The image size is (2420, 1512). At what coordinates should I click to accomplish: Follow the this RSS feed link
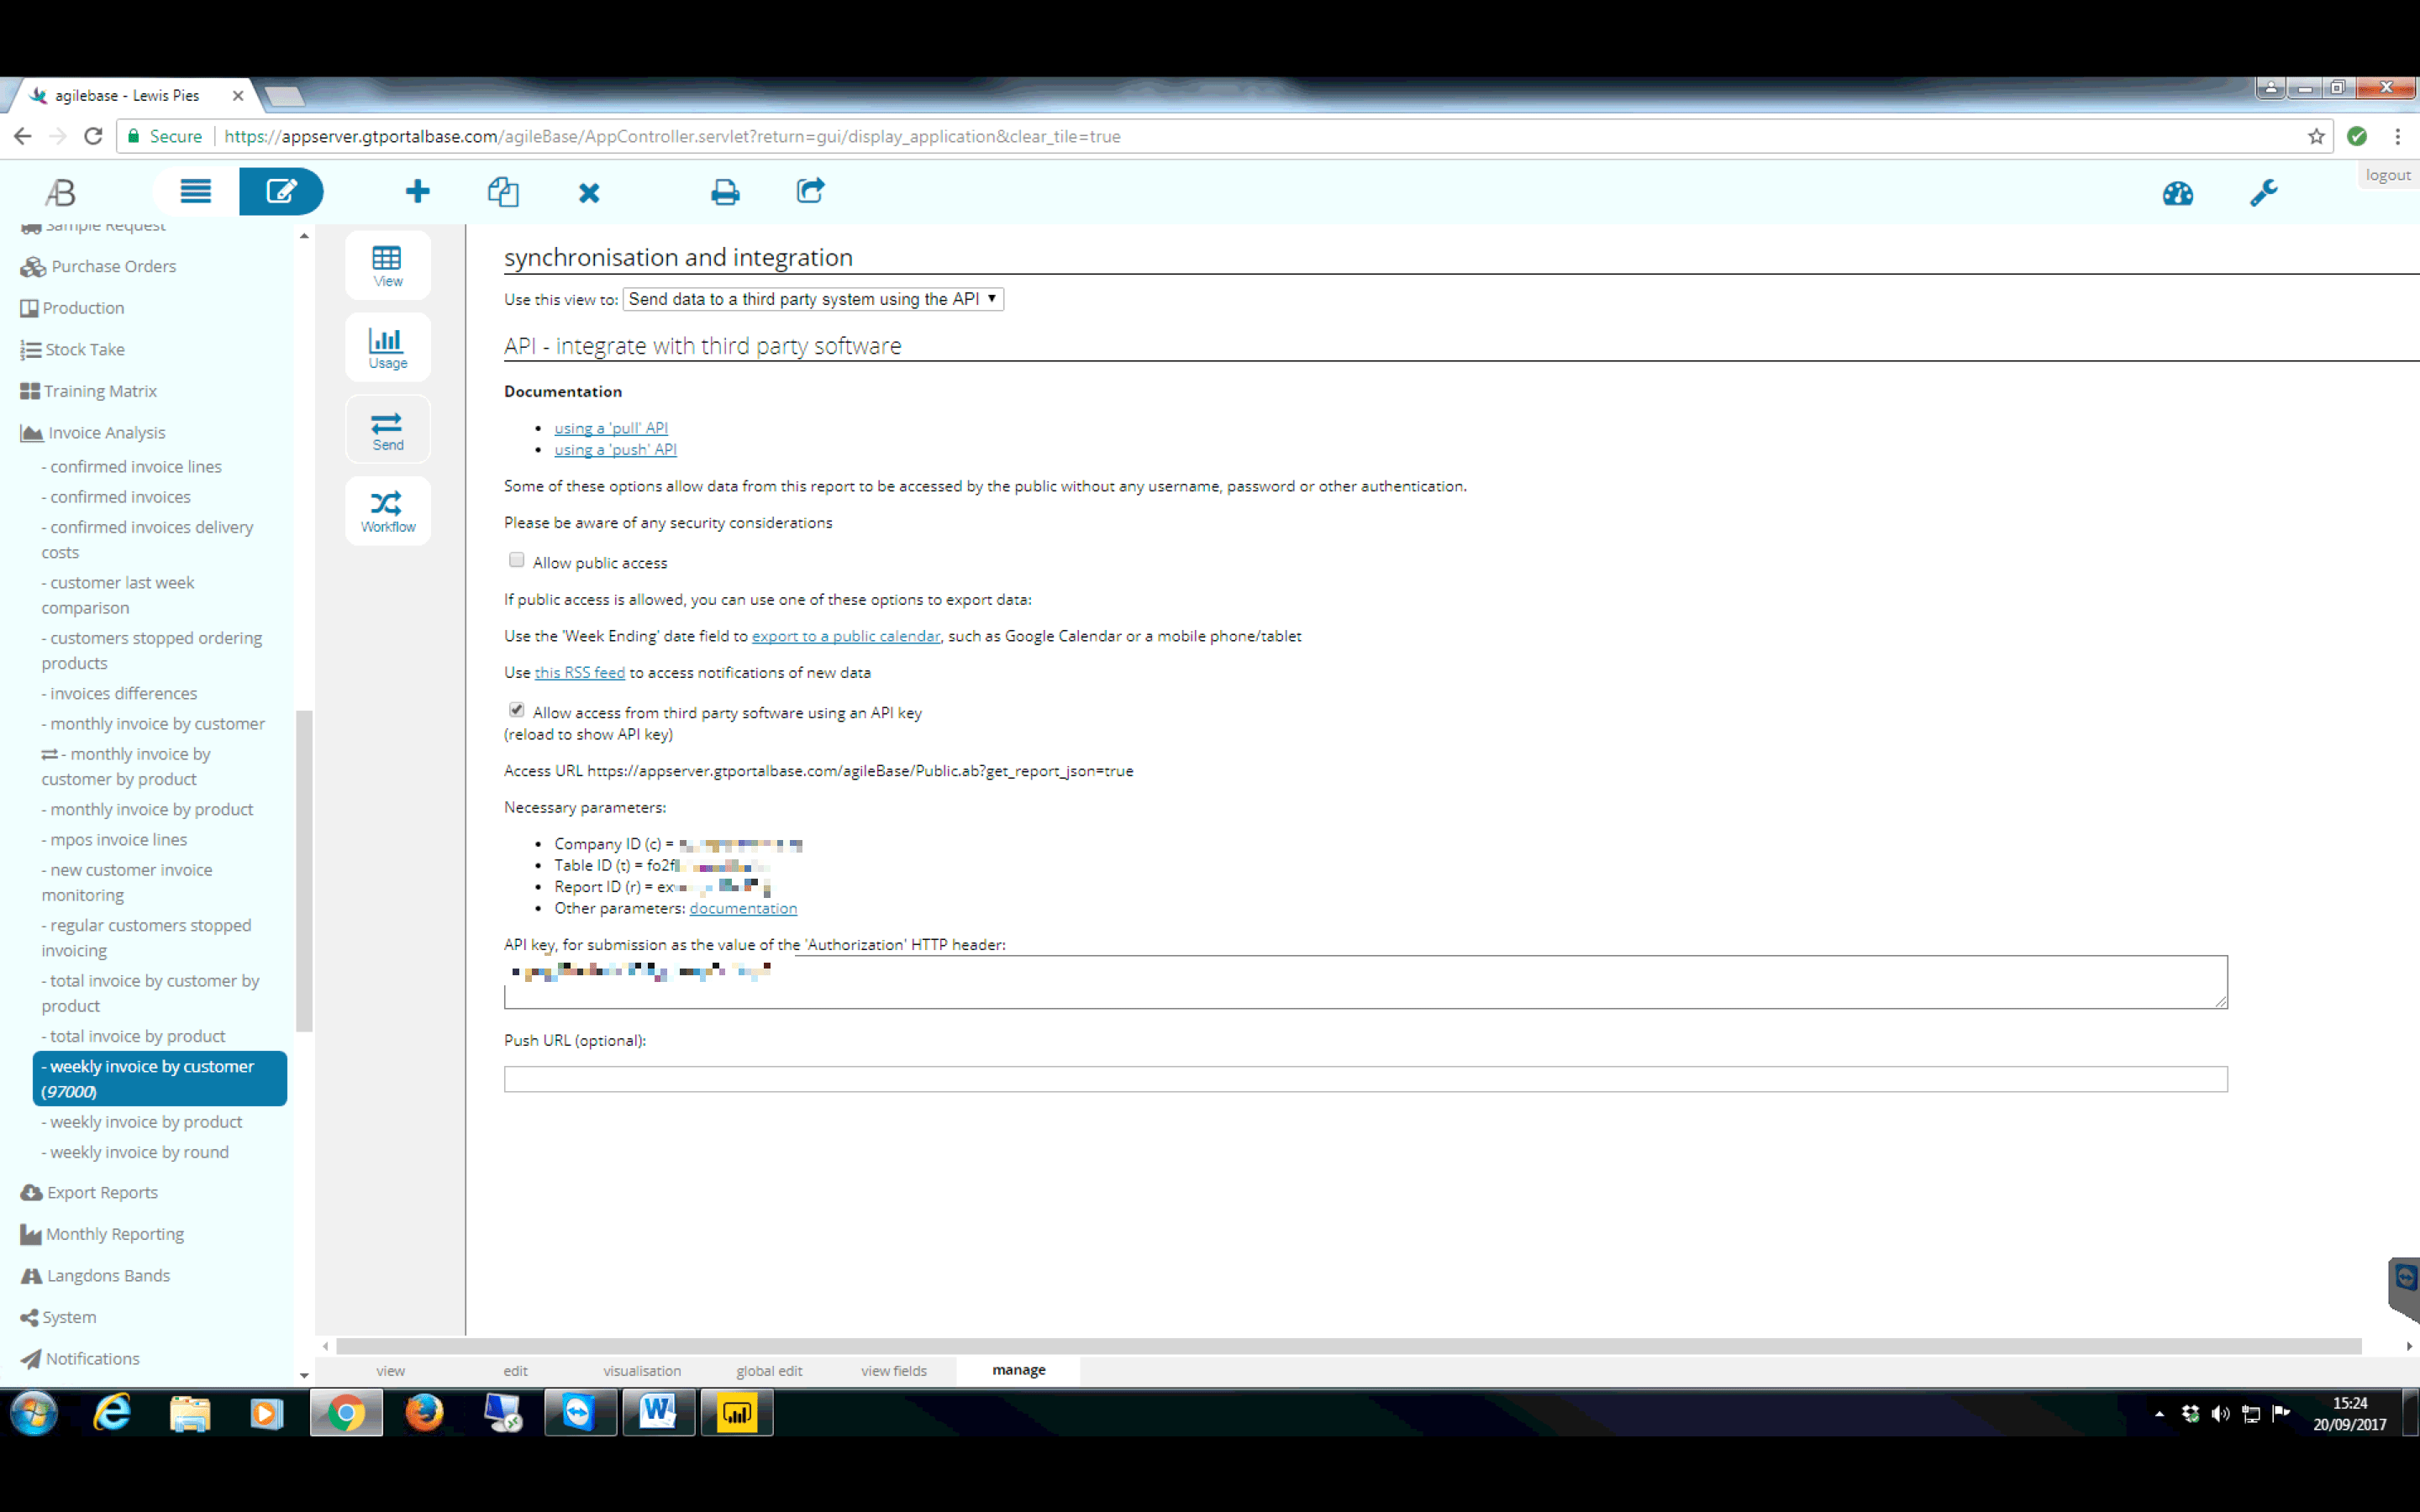579,672
